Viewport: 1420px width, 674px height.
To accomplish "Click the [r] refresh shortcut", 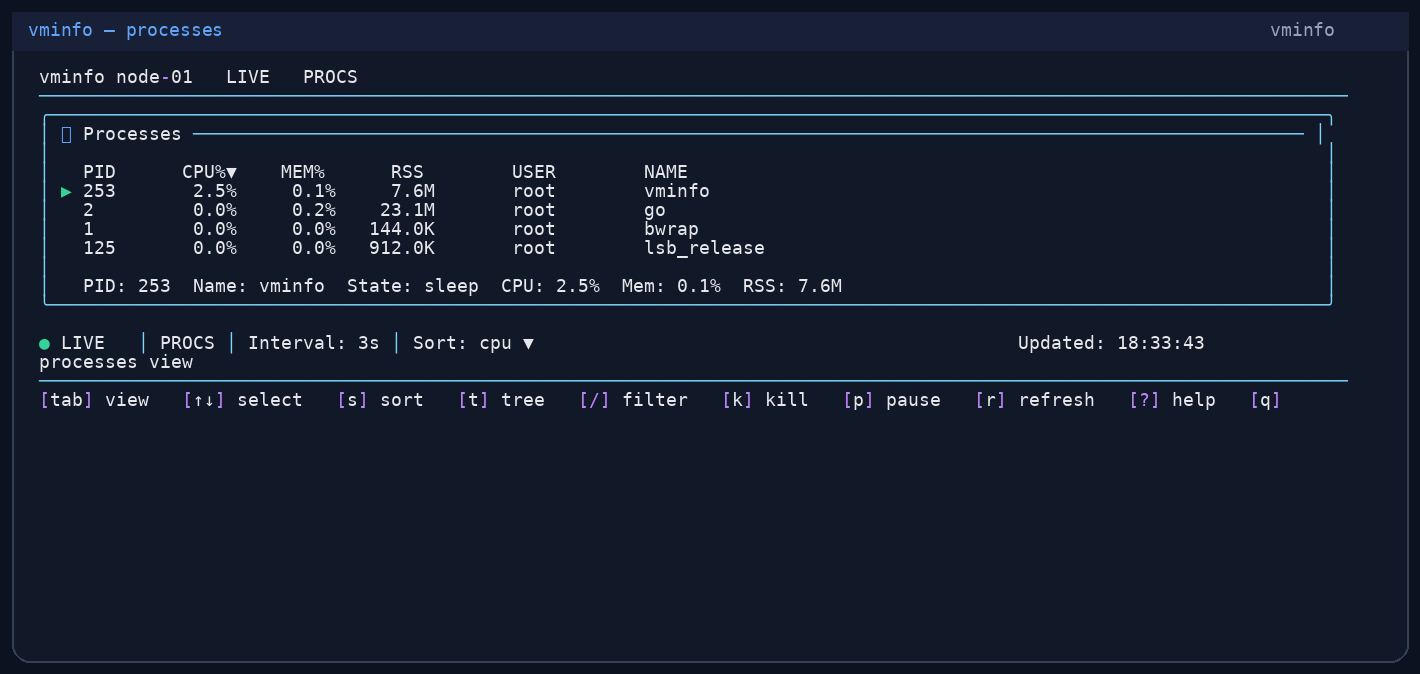I will (x=1035, y=400).
